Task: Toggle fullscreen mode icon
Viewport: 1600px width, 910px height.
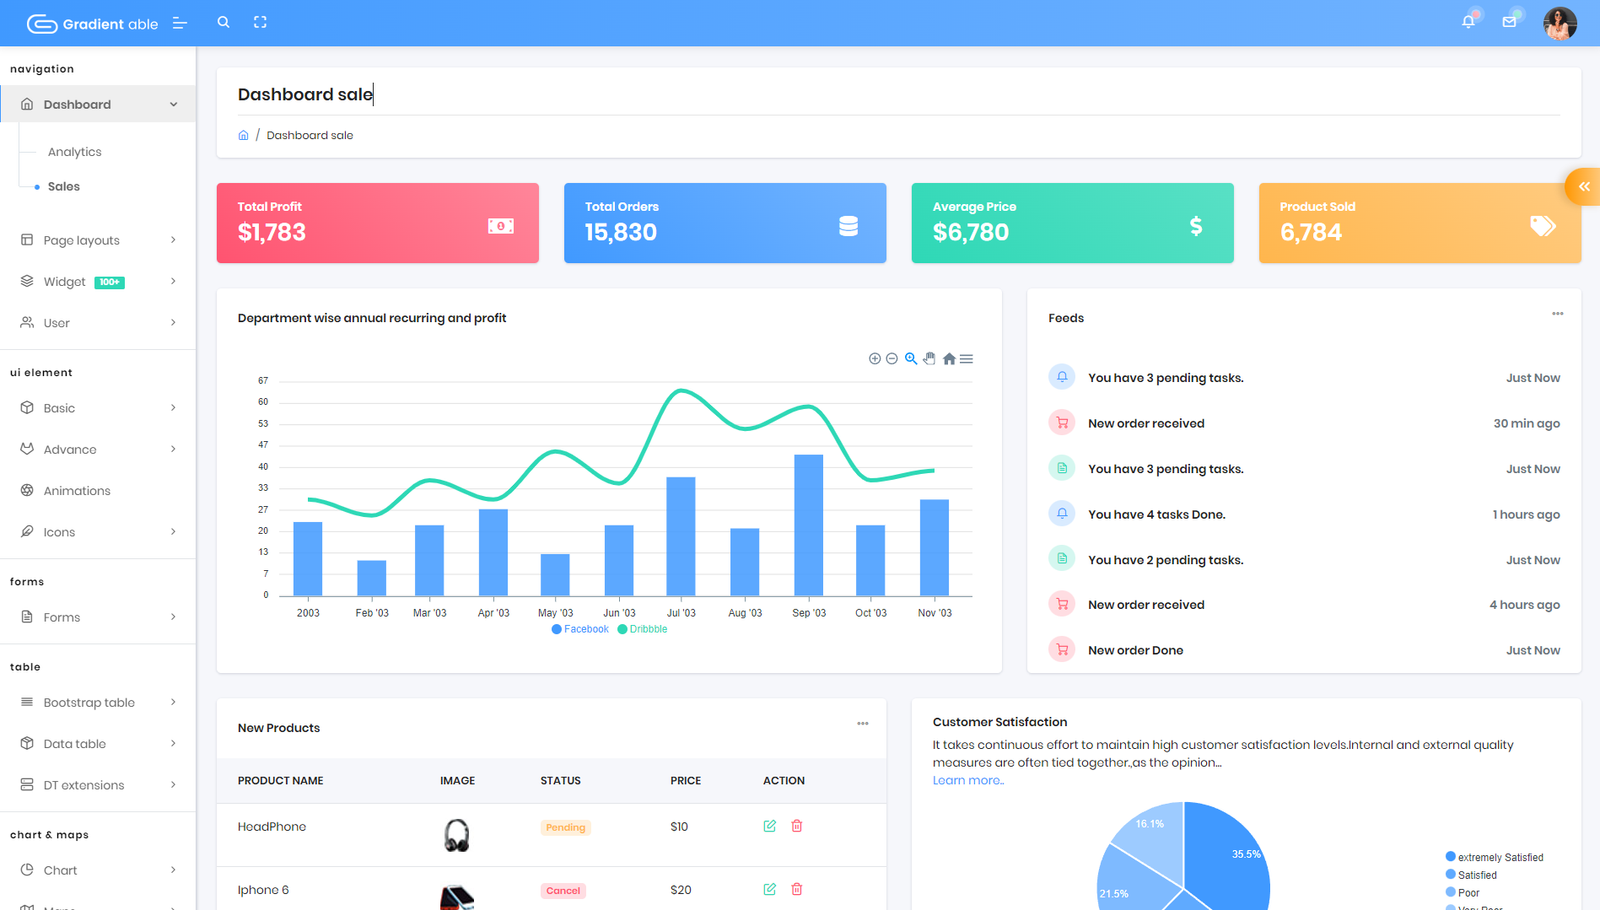Action: (260, 22)
